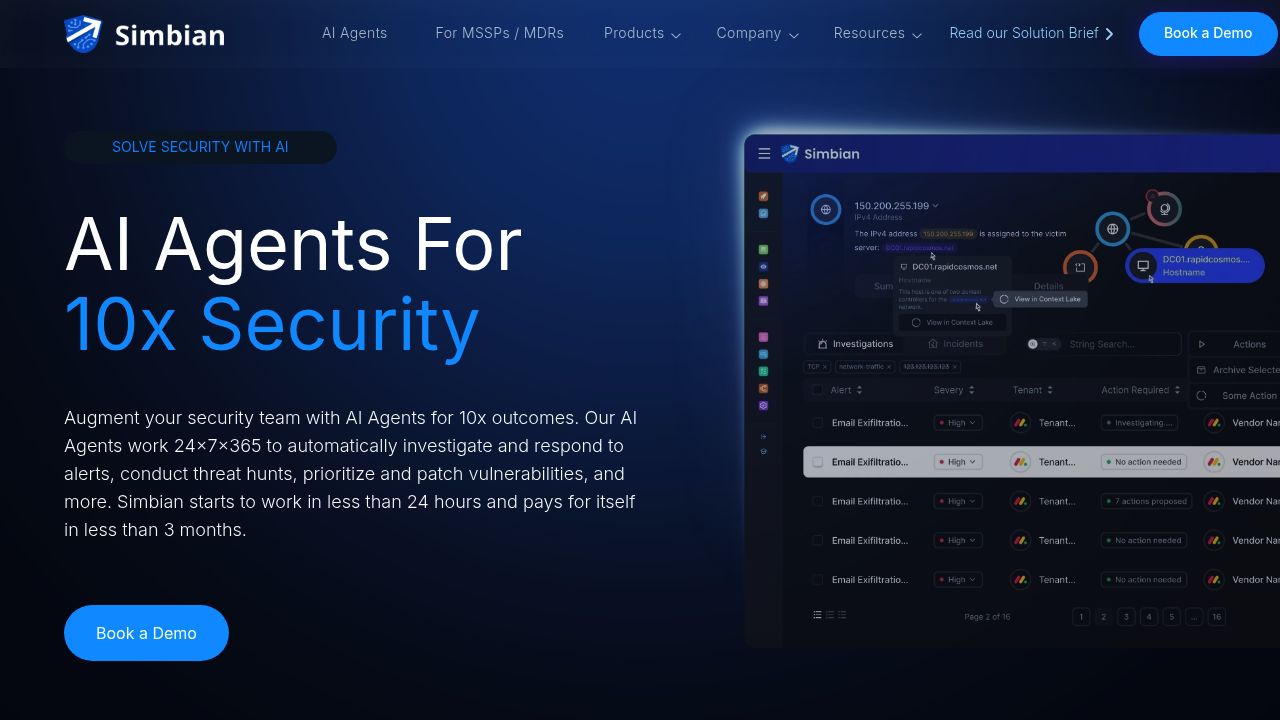Expand the Resources menu chevron
Viewport: 1280px width, 720px height.
[916, 35]
